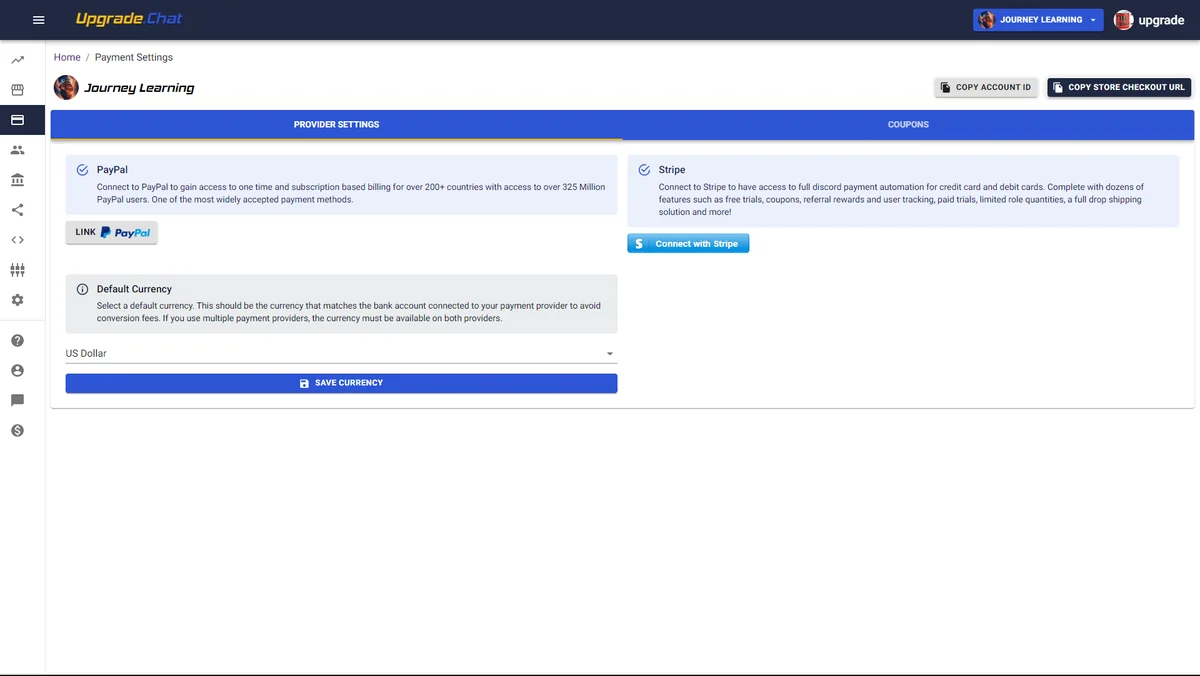Open the code brackets icon in sidebar

(17, 240)
